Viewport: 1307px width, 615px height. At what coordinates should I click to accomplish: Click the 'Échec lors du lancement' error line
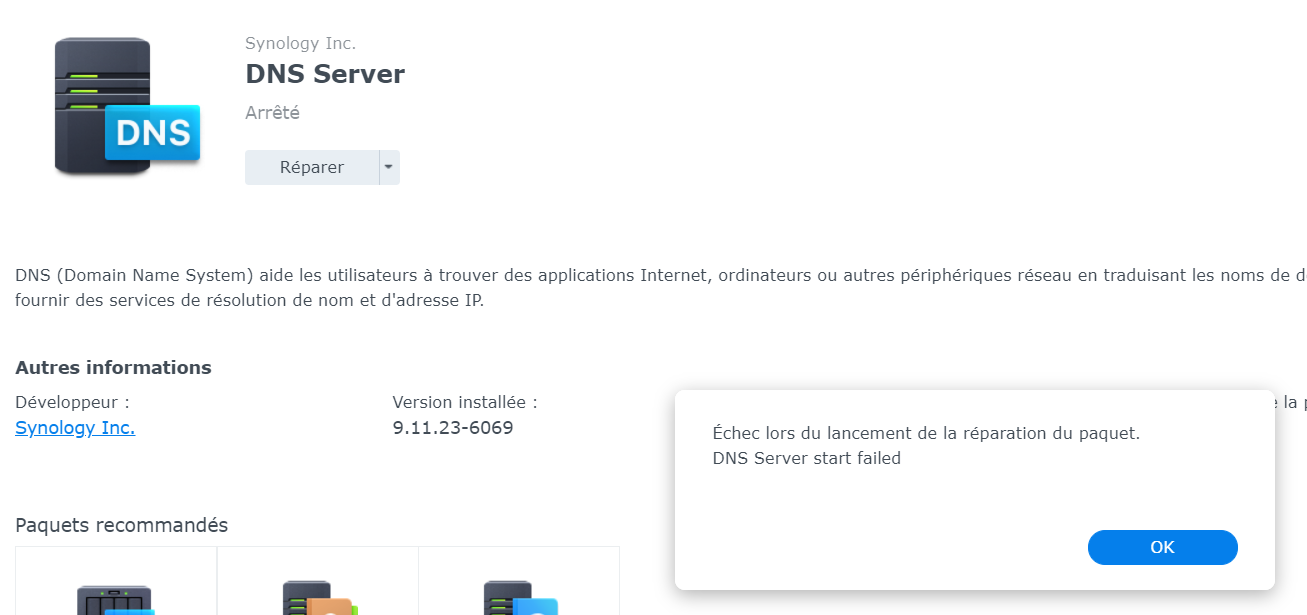926,434
